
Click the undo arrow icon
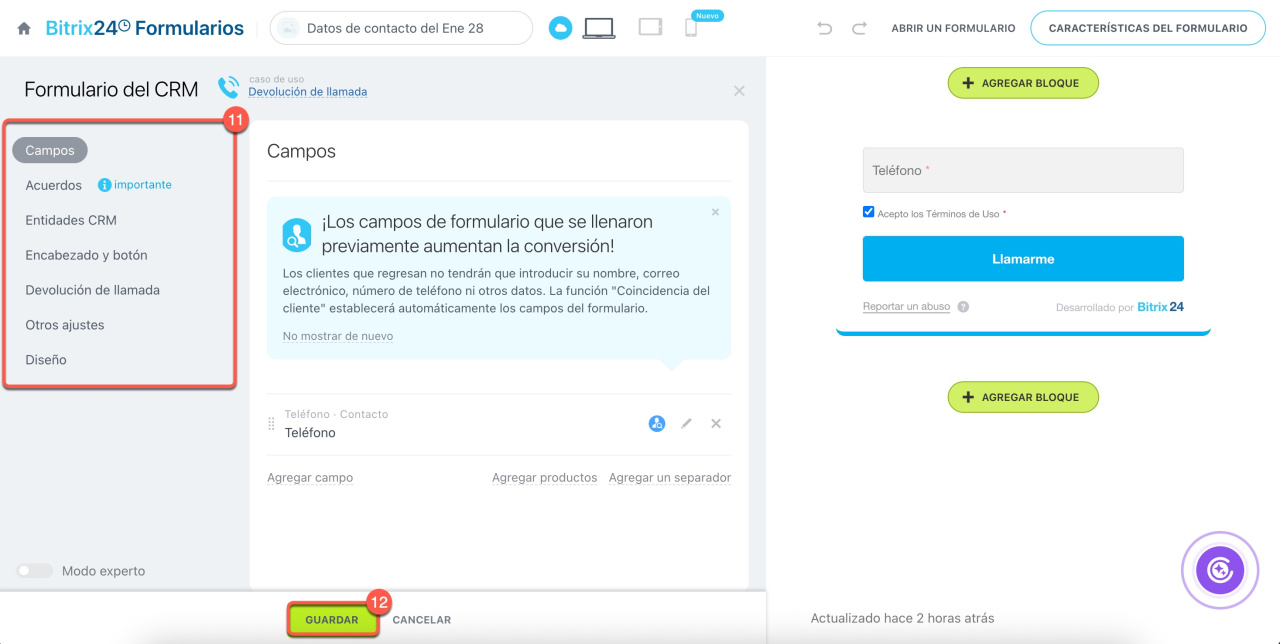pyautogui.click(x=825, y=28)
